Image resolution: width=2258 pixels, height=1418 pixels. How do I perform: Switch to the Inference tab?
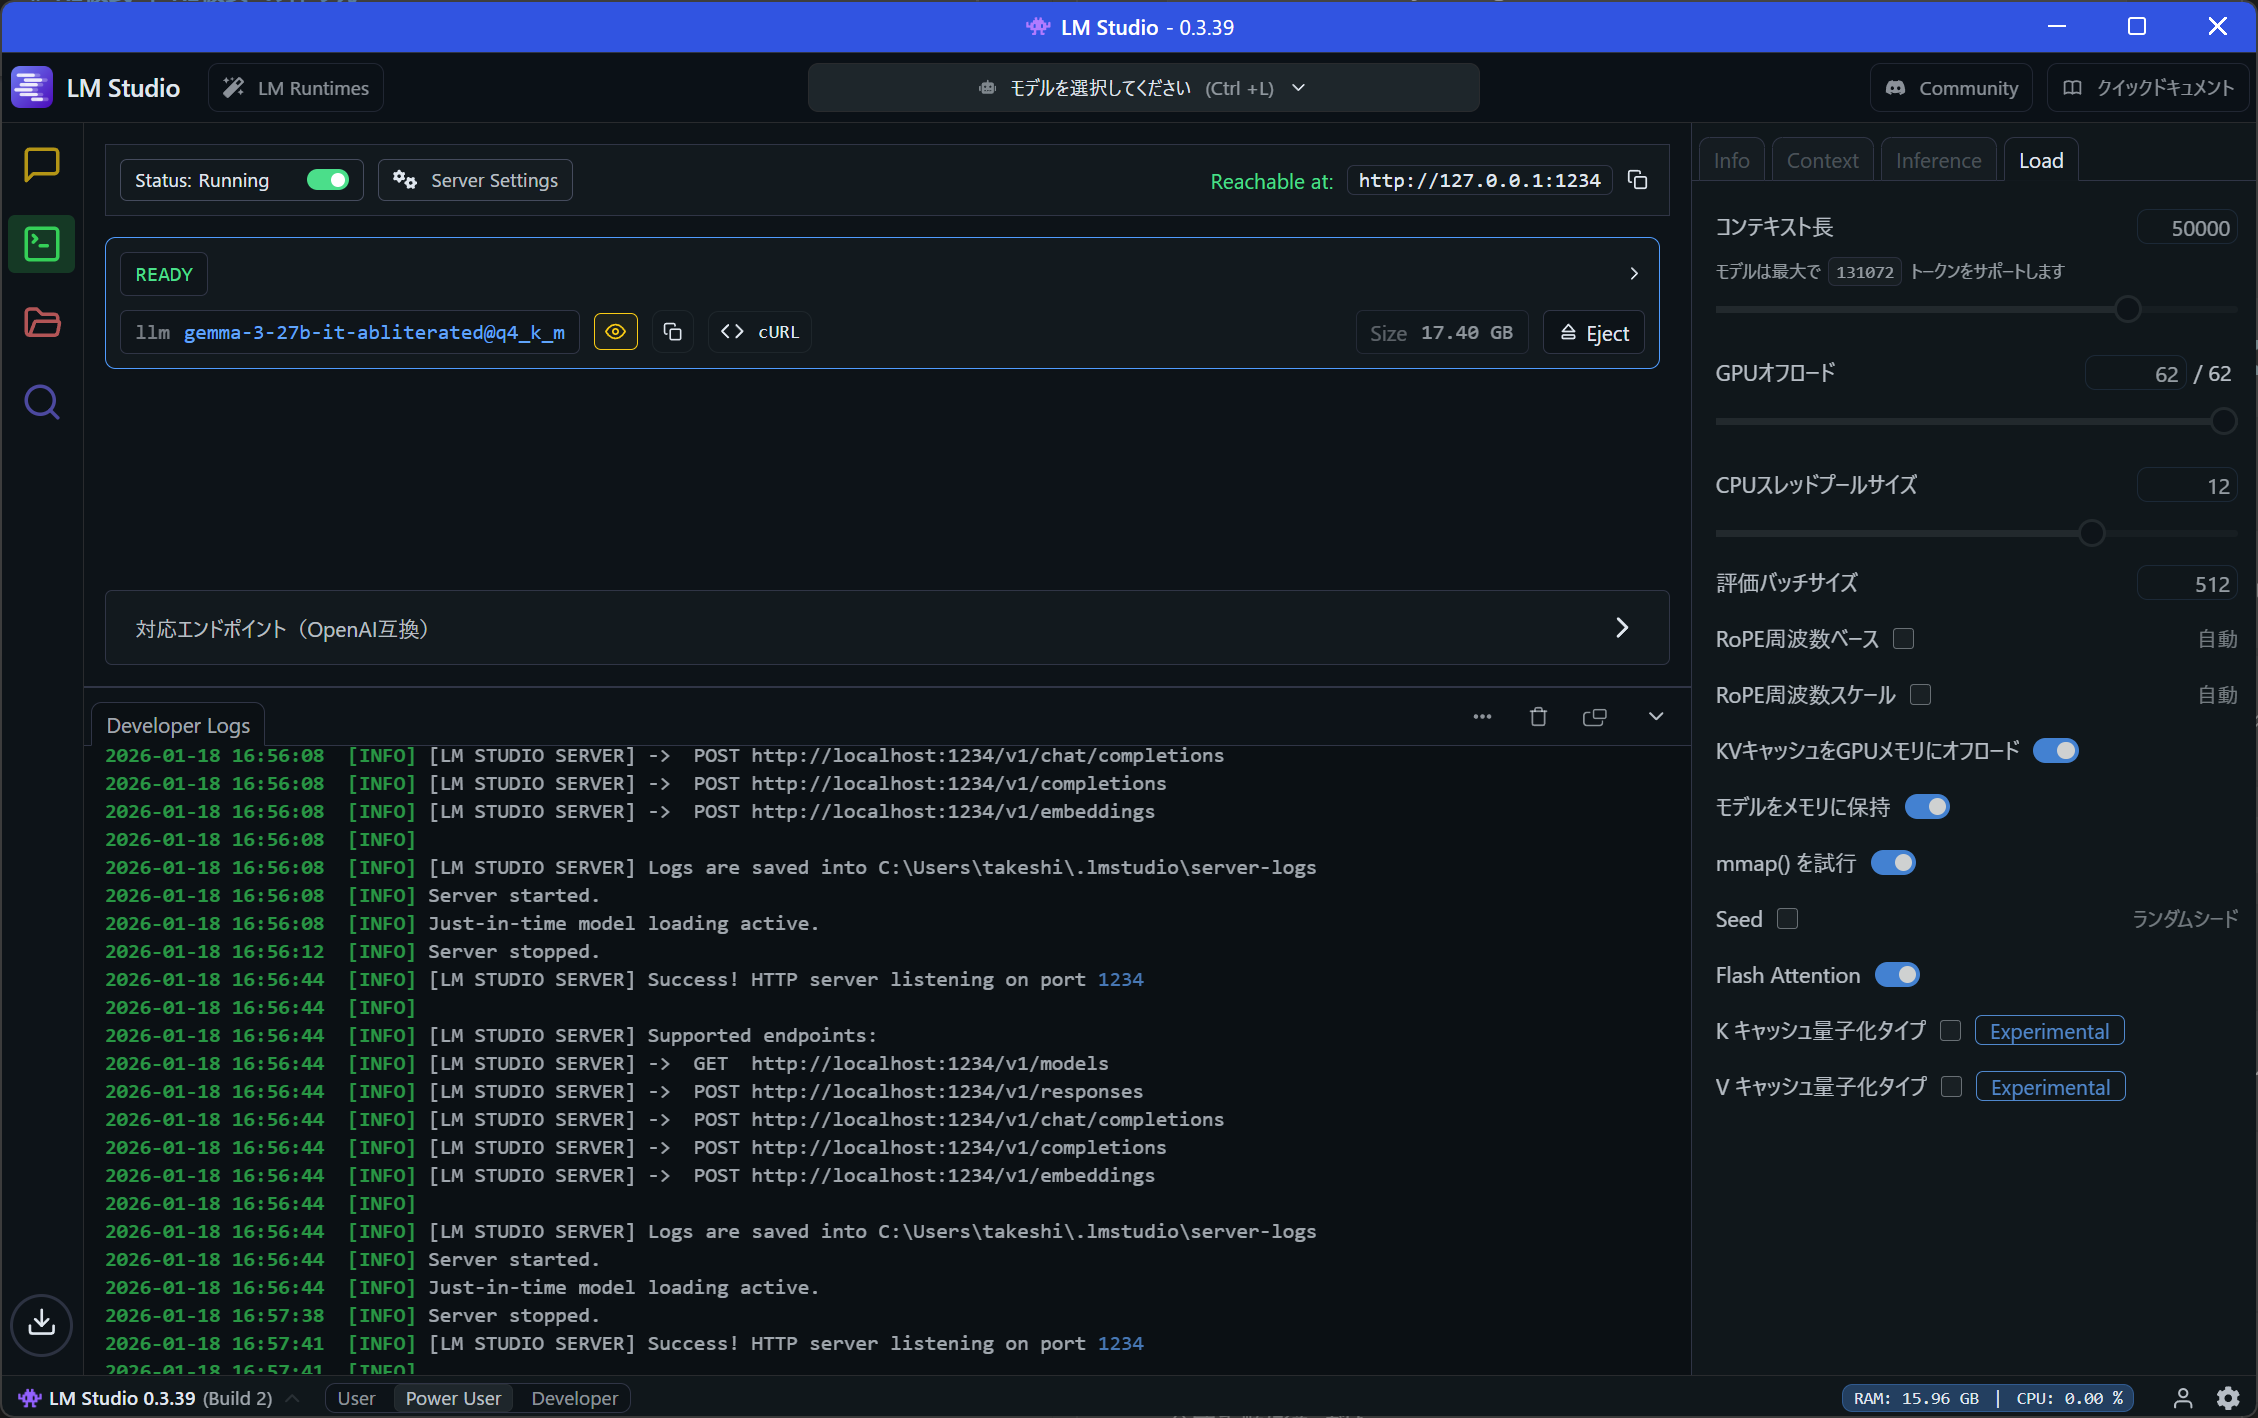click(x=1937, y=160)
